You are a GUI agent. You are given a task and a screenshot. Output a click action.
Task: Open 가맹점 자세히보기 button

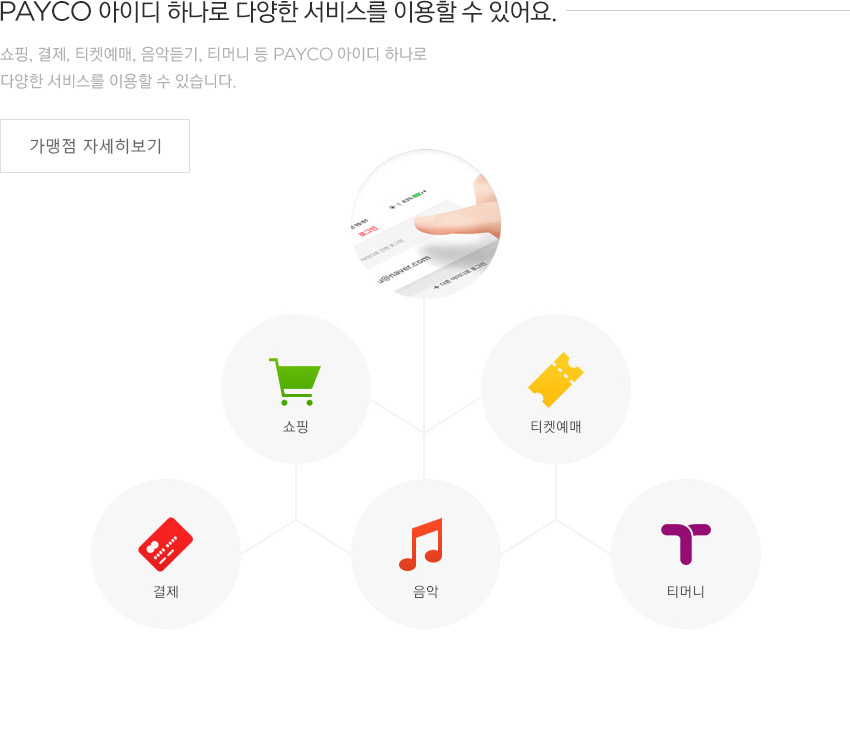click(x=95, y=146)
